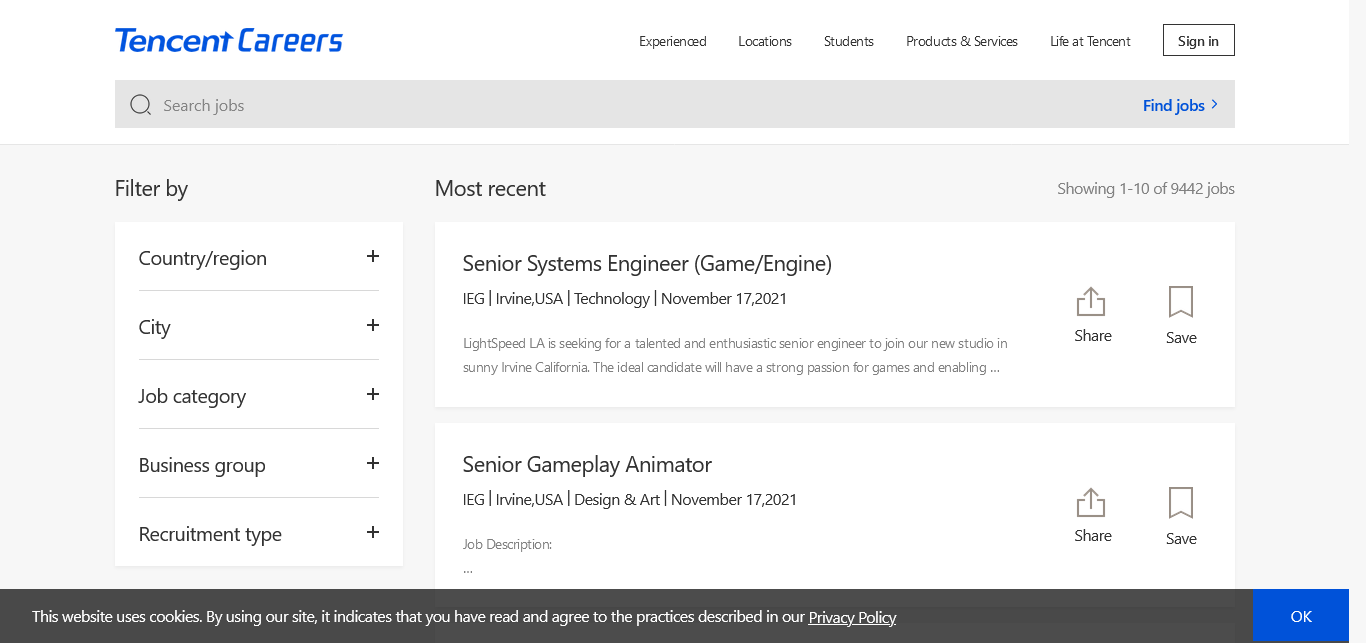
Task: Click the Sign in button
Action: [1198, 41]
